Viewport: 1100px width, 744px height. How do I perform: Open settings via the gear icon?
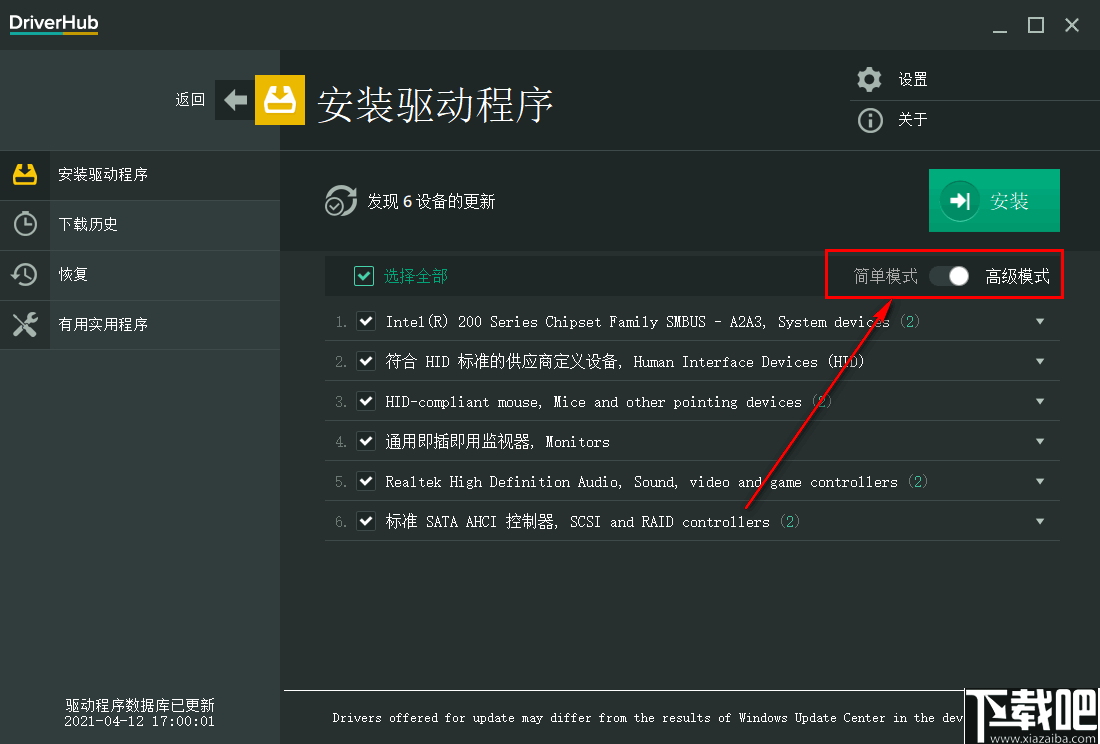coord(869,79)
